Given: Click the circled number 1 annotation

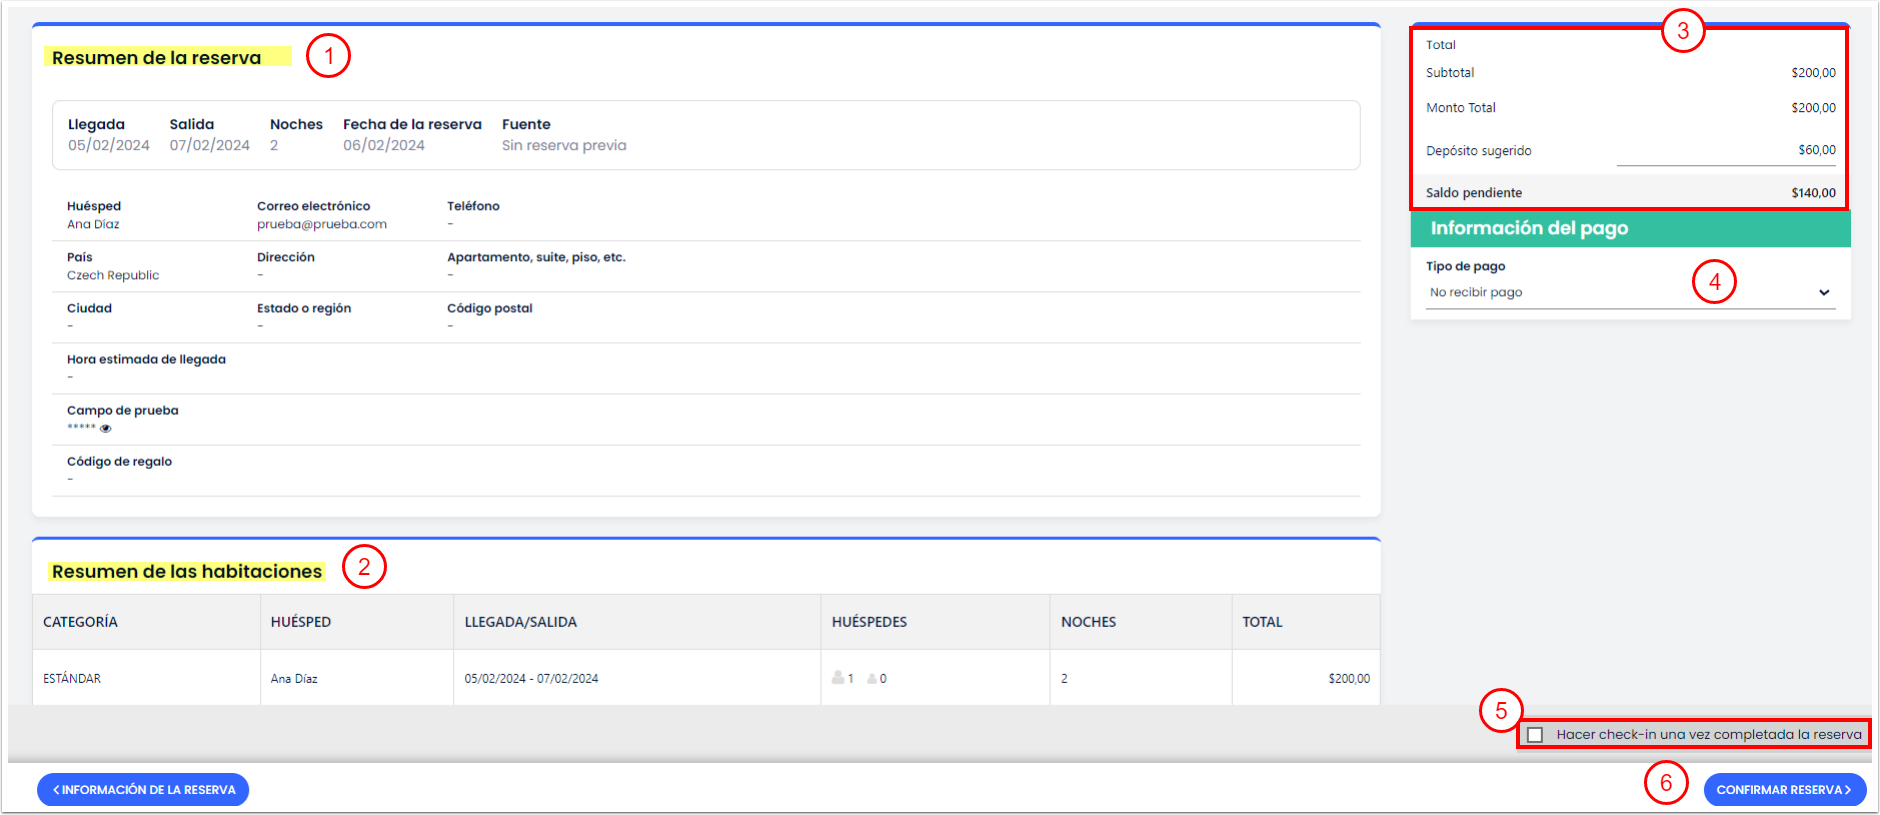Looking at the screenshot, I should (328, 56).
